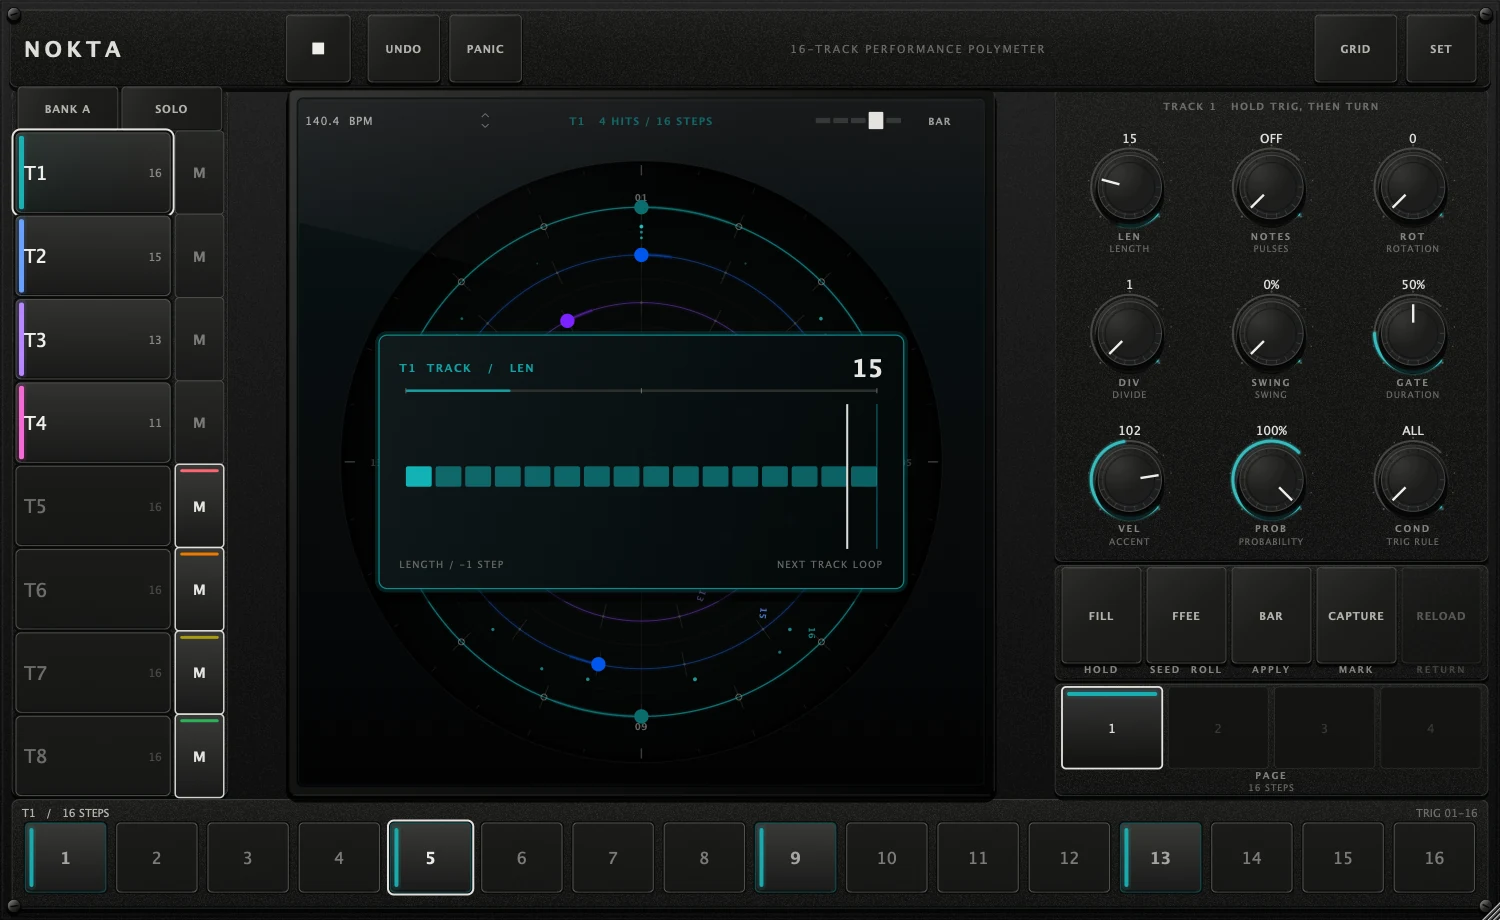Screen dimensions: 1500x920
Task: Mute track T1
Action: [x=199, y=173]
